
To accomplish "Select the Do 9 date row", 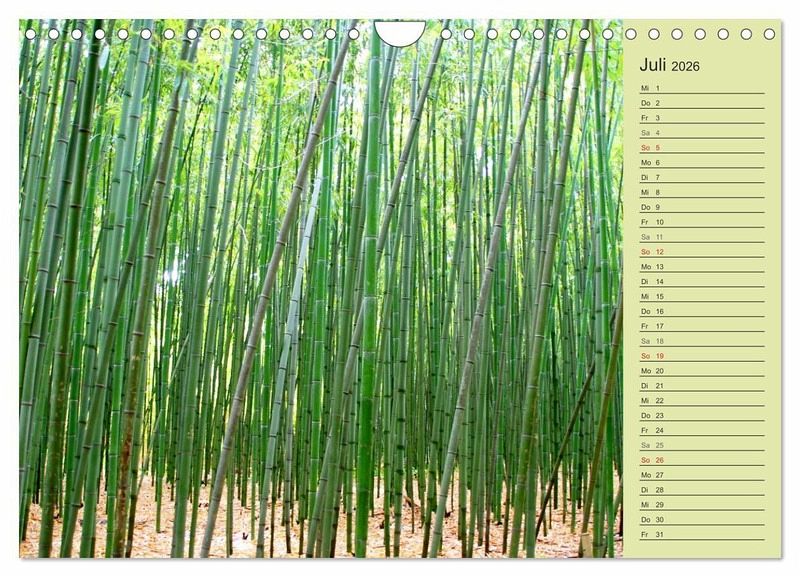I will pos(701,207).
